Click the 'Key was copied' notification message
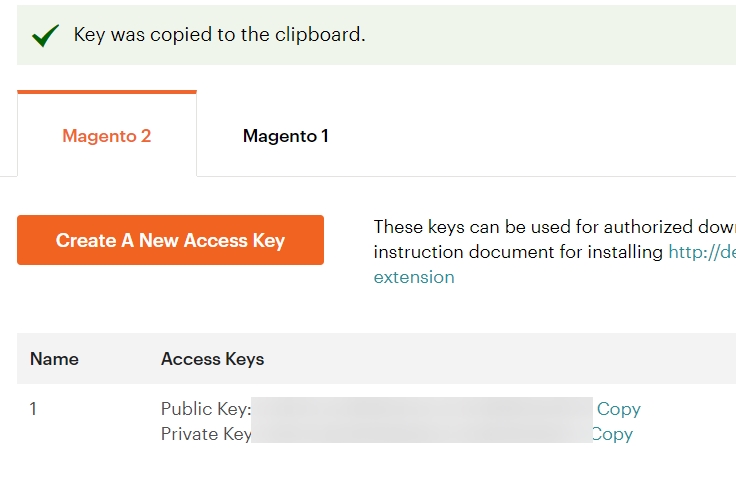This screenshot has height=491, width=736. click(x=219, y=35)
